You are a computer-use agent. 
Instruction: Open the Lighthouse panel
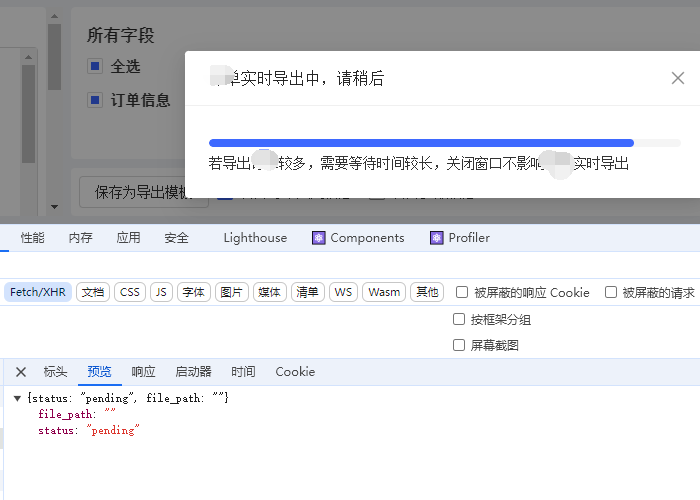255,238
